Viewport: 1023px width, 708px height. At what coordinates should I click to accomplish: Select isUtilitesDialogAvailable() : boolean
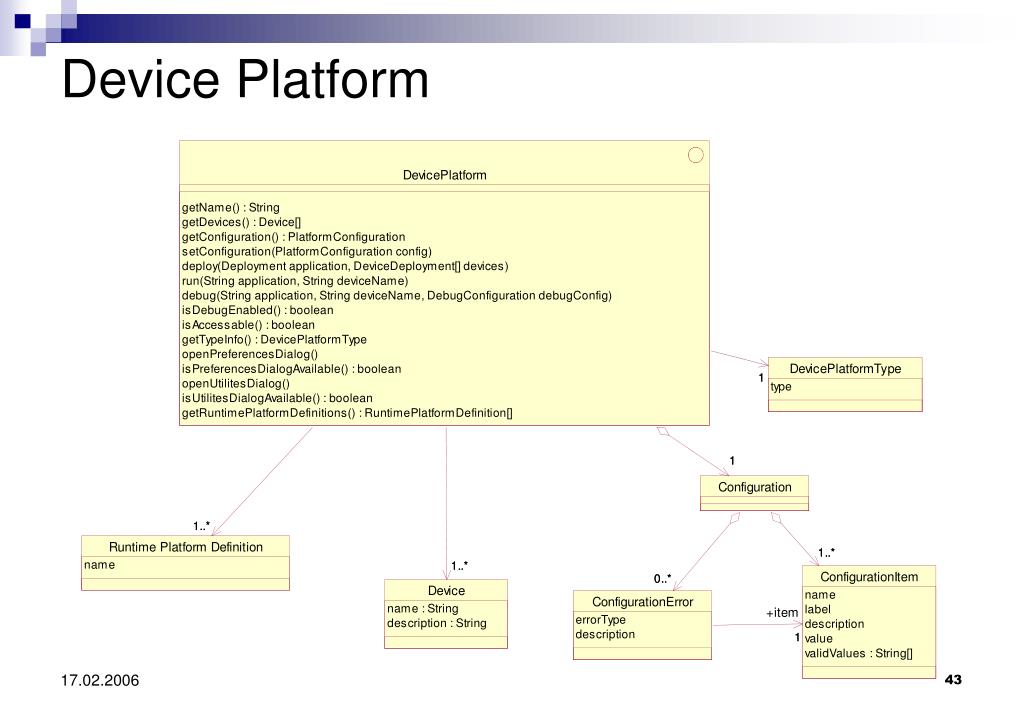tap(277, 398)
